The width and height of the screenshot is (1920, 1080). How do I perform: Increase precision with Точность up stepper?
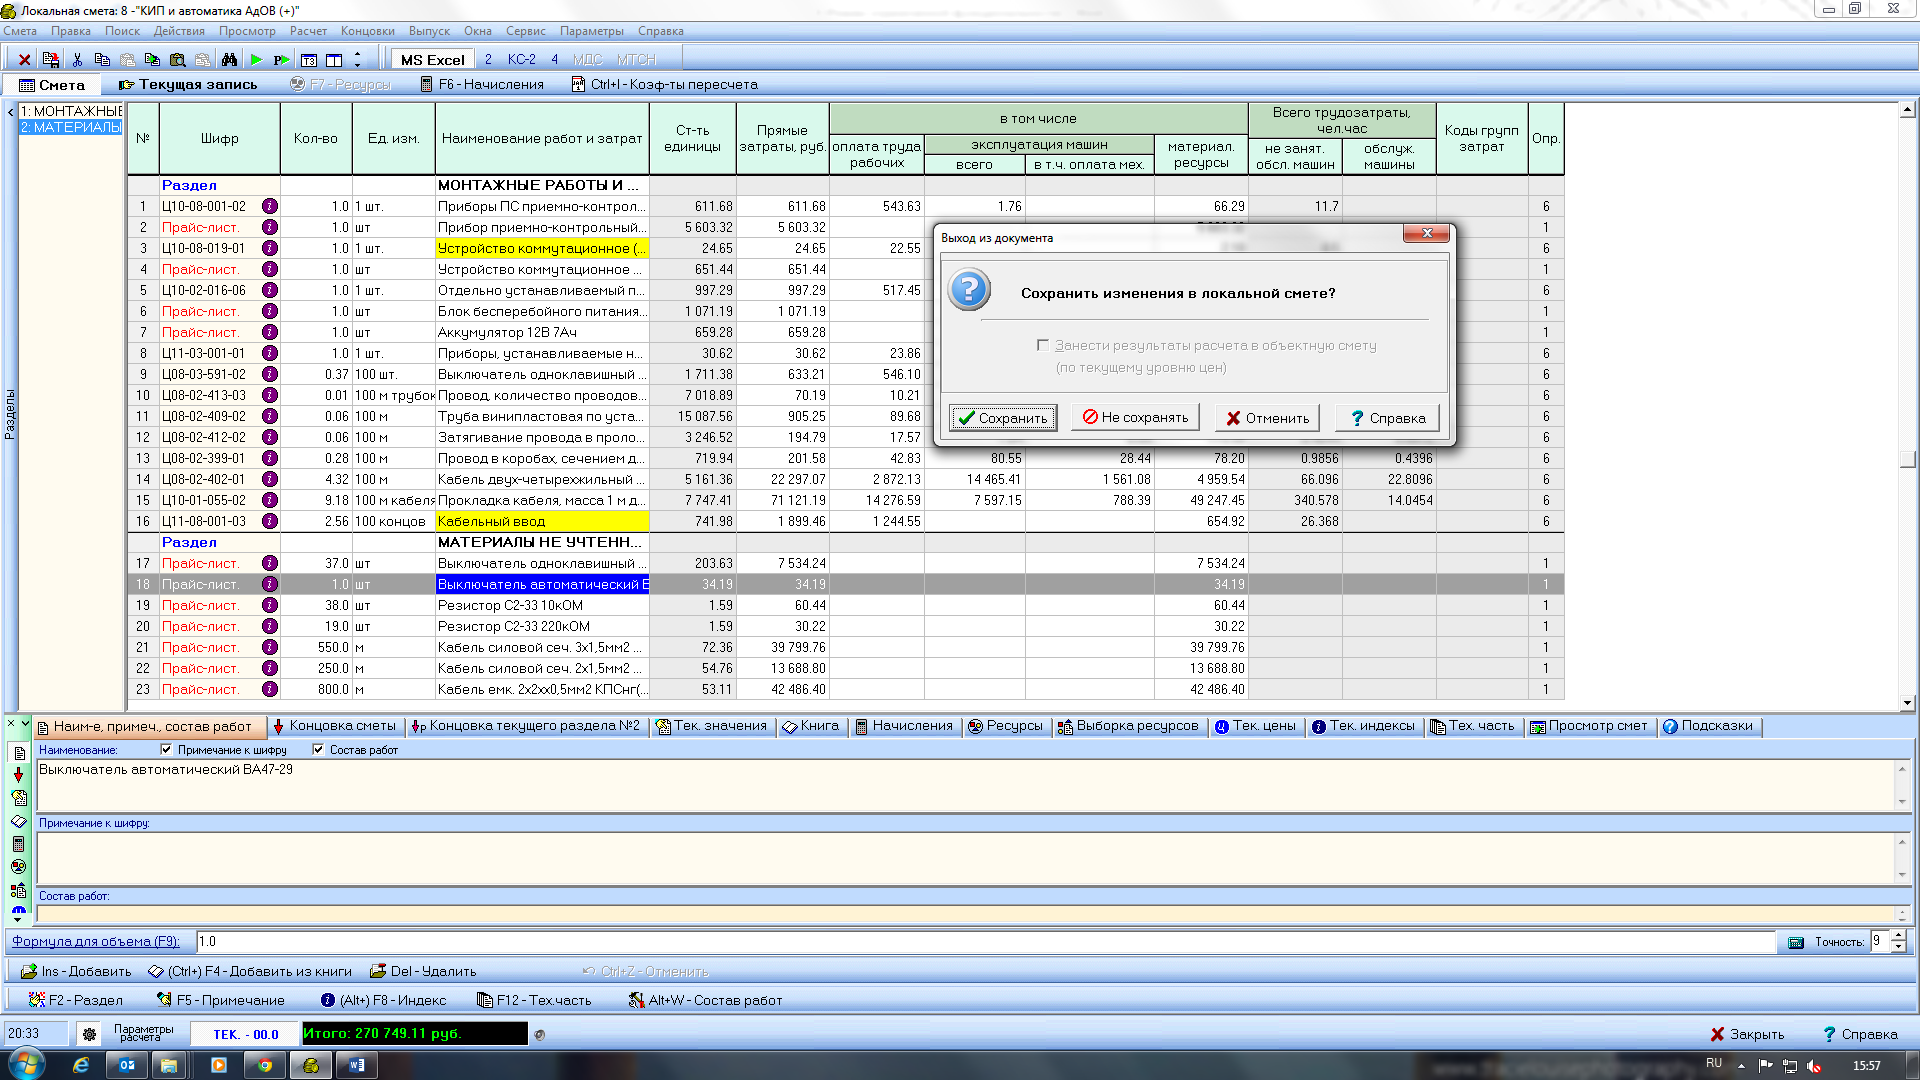[x=1899, y=936]
